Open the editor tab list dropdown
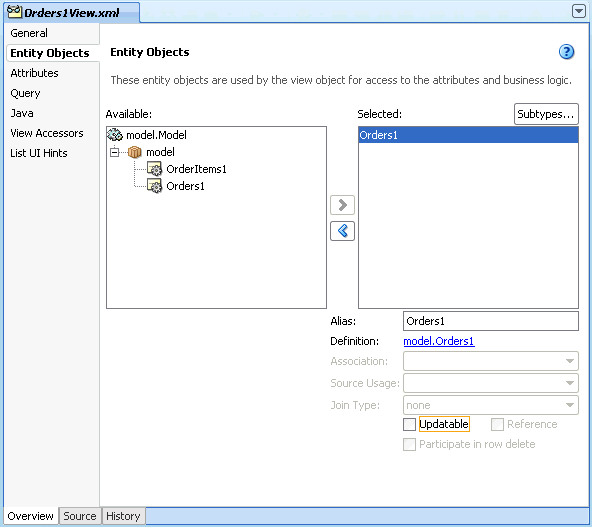This screenshot has height=527, width=592. [578, 11]
